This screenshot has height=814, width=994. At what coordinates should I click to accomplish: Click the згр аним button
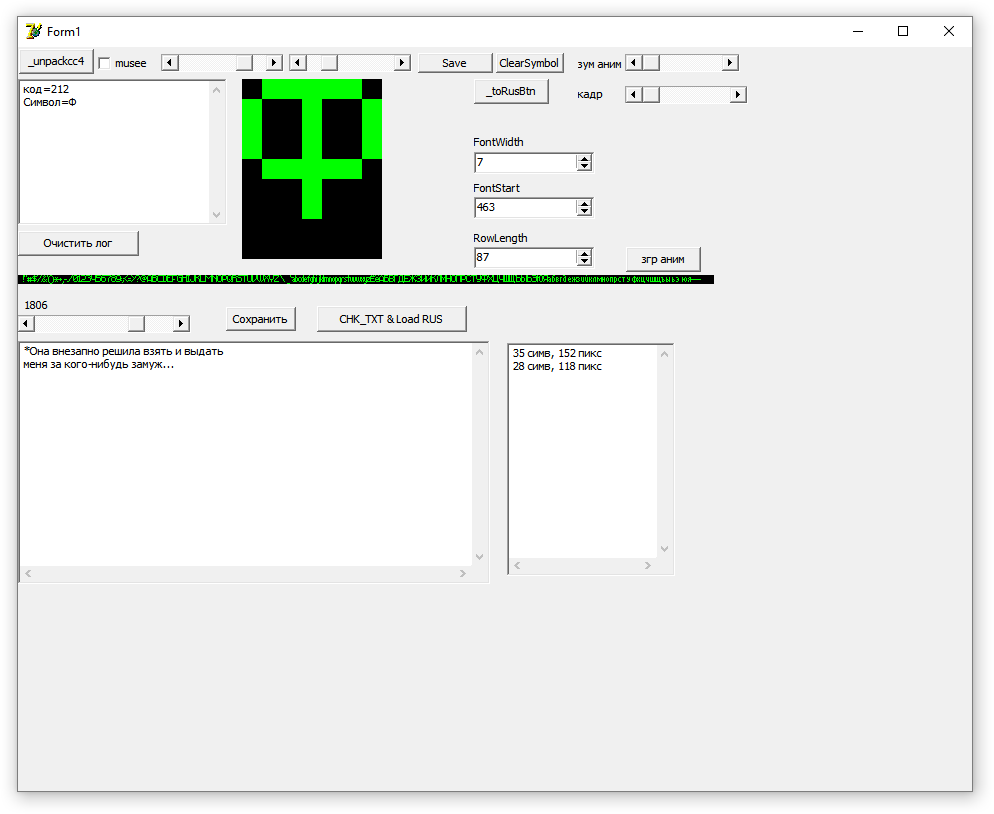[663, 259]
